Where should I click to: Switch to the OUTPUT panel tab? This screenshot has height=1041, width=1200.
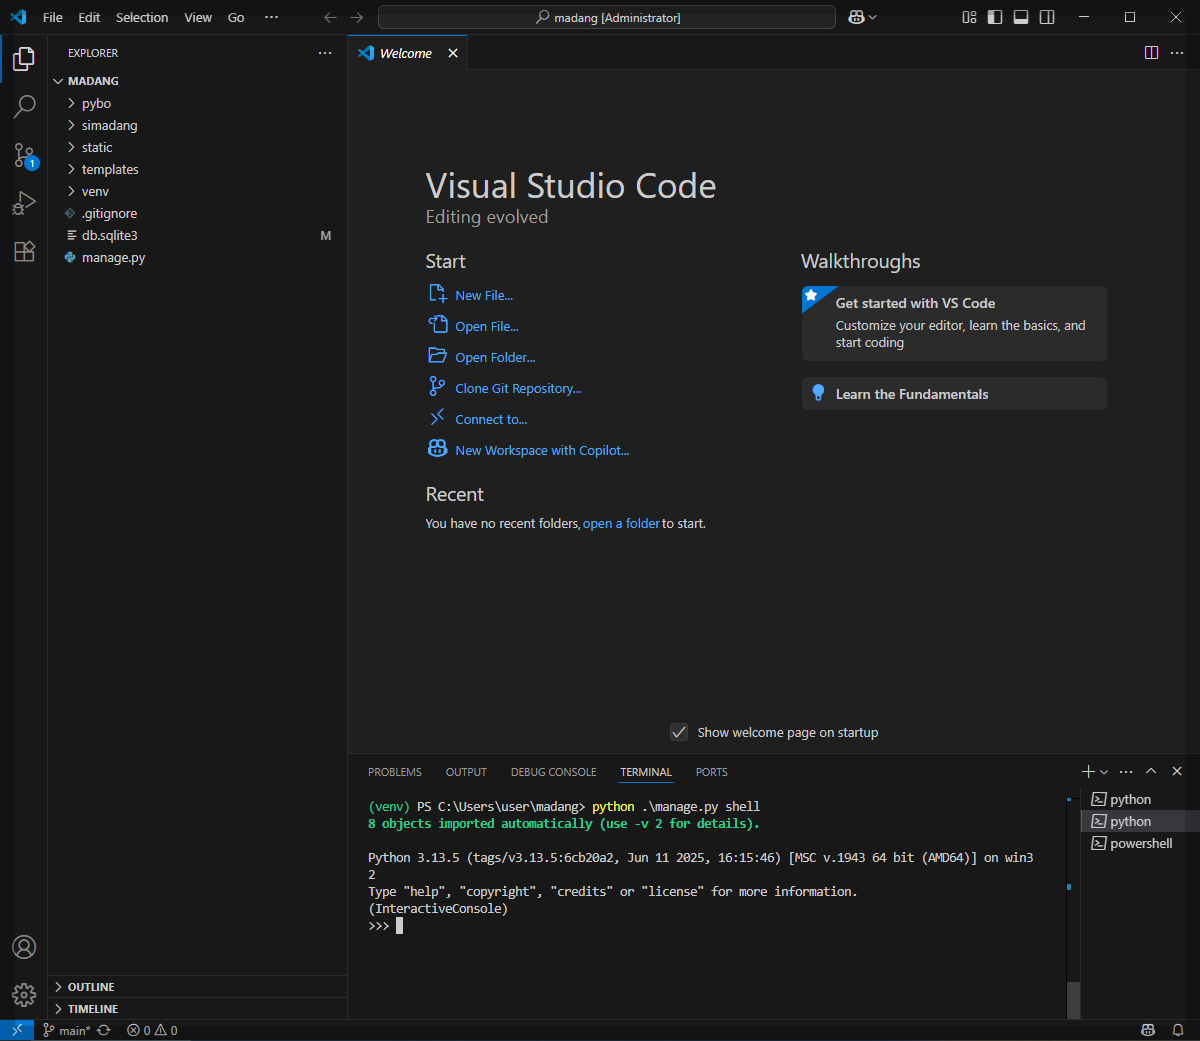point(466,772)
